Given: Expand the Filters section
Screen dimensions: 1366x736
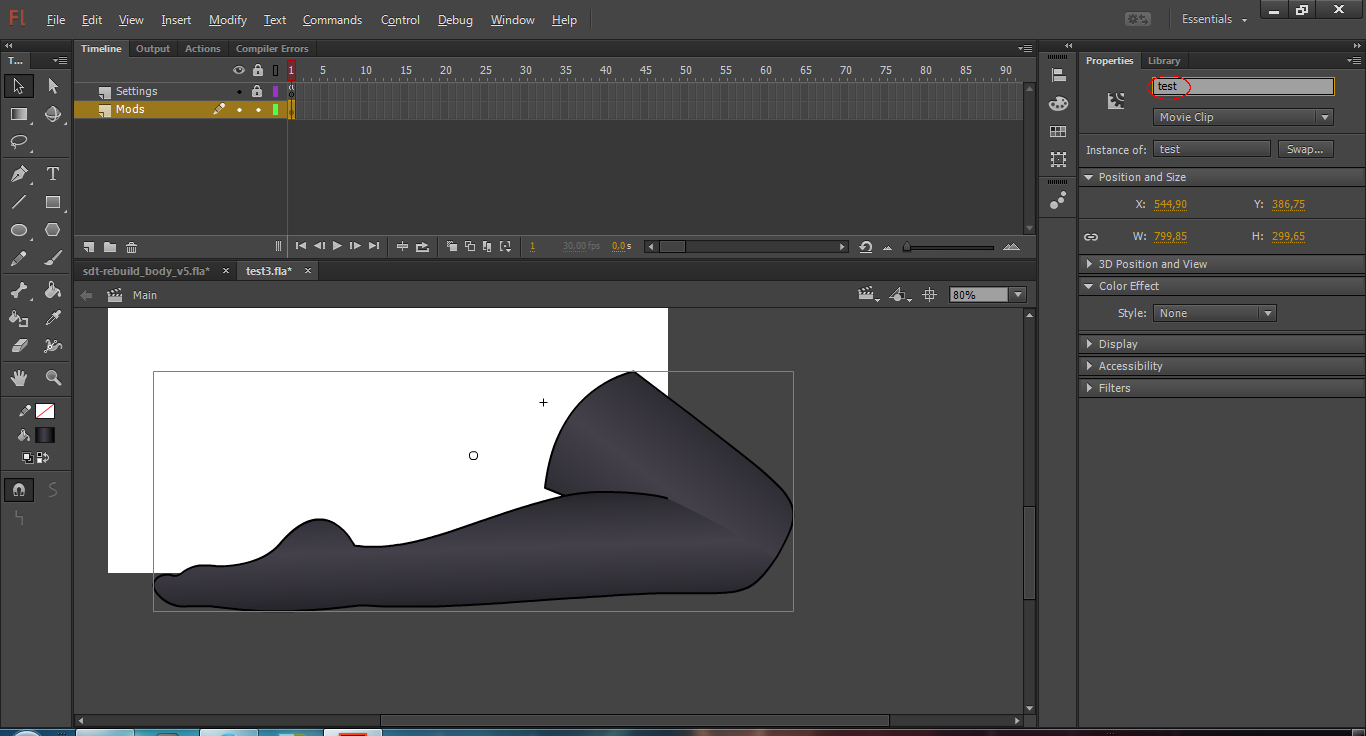Looking at the screenshot, I should point(1114,388).
